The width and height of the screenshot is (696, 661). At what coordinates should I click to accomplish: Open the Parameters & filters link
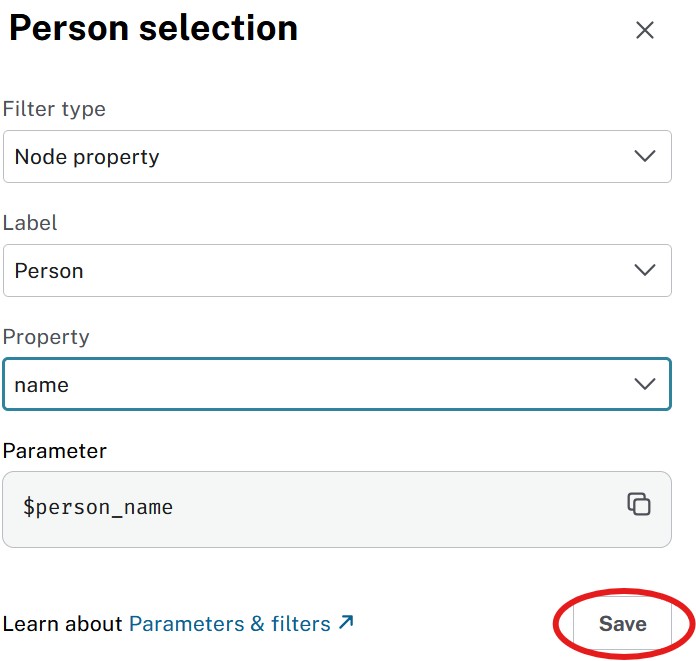click(x=230, y=624)
